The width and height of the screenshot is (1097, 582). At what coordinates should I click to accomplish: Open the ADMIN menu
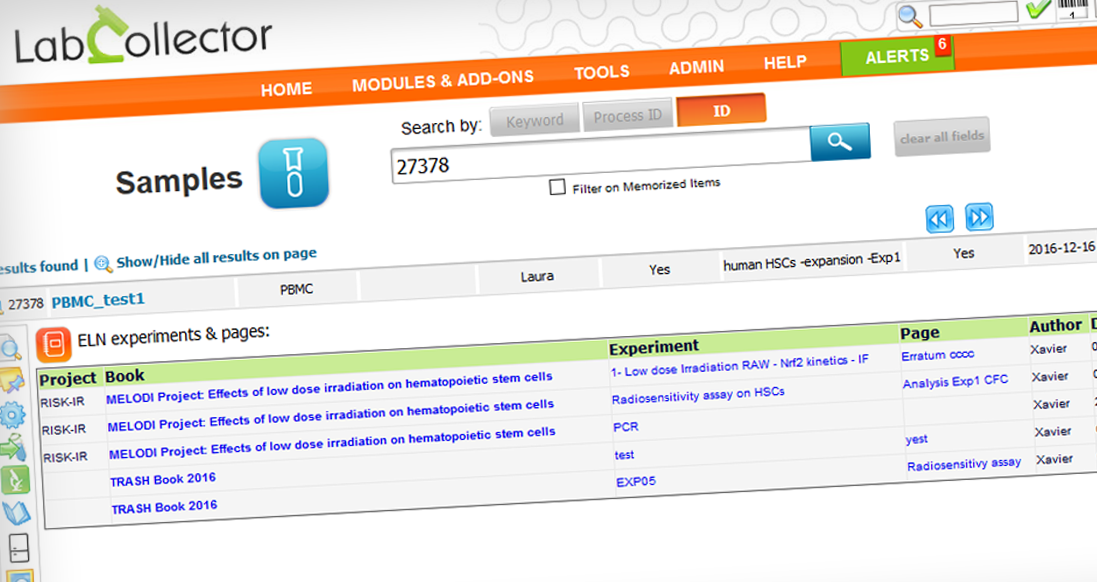pyautogui.click(x=696, y=67)
